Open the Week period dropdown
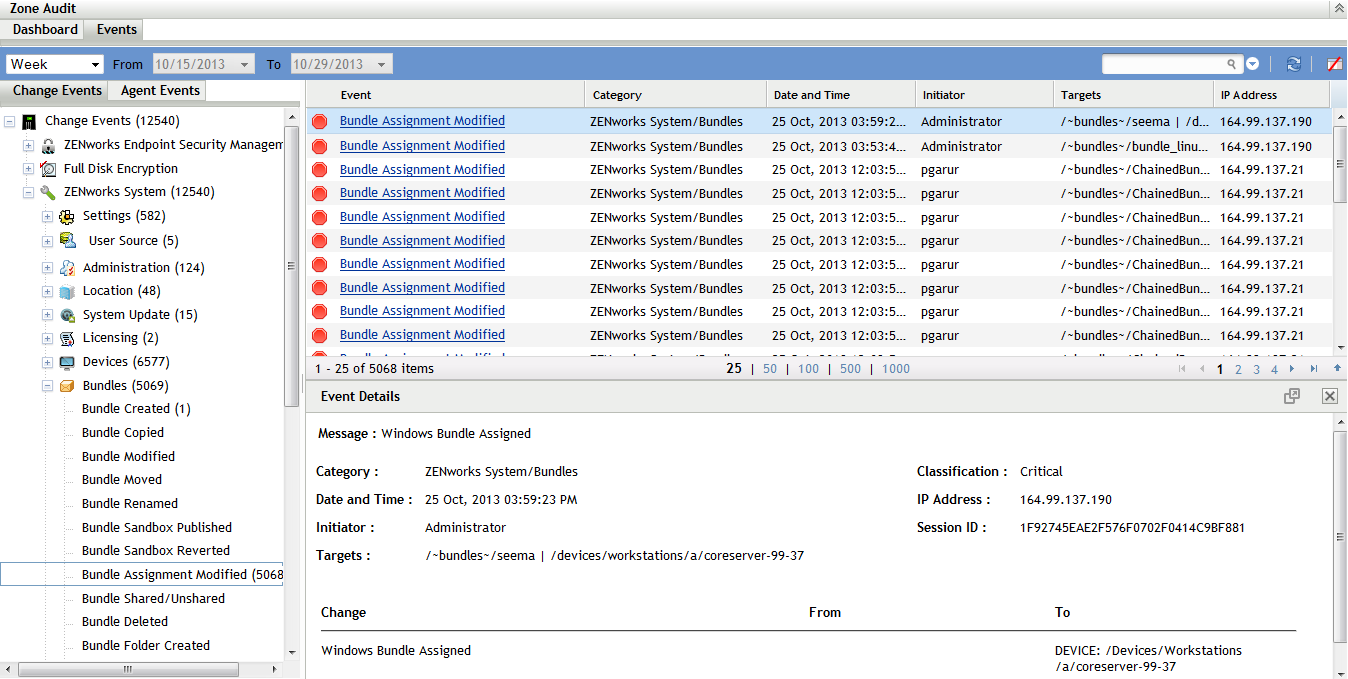The height and width of the screenshot is (679, 1348). [55, 64]
